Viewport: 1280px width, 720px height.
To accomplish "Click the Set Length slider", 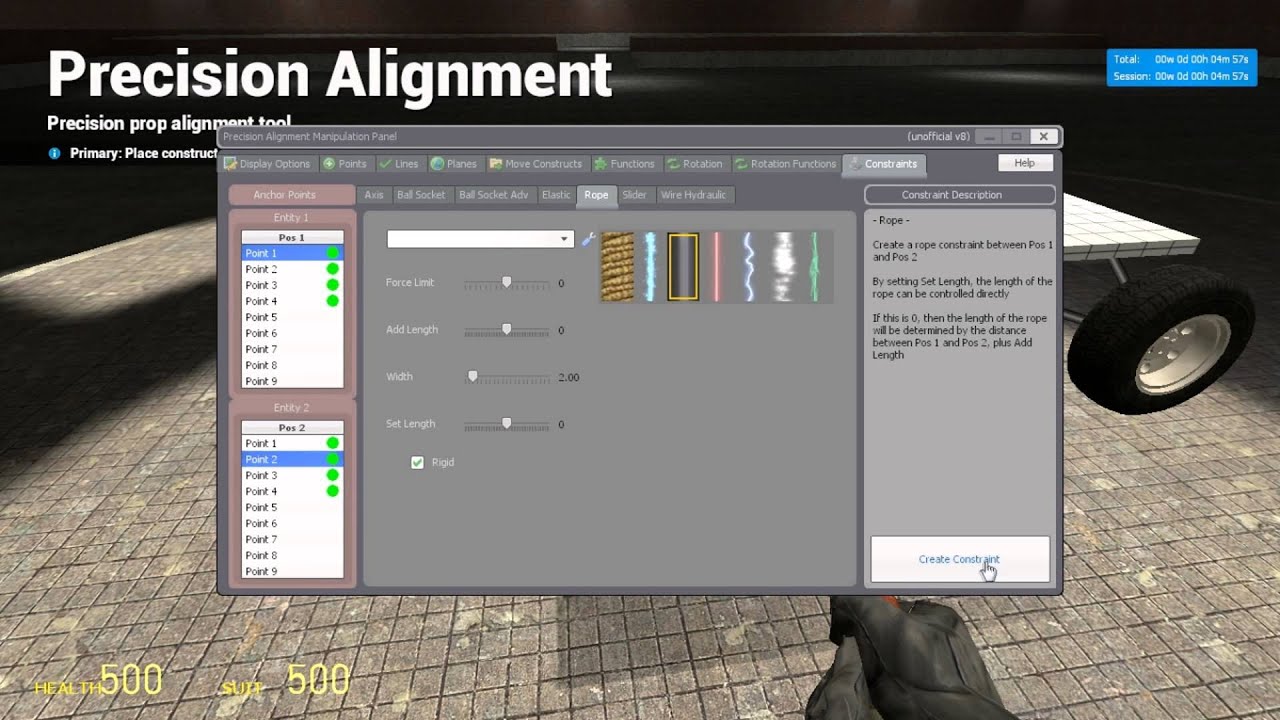I will coord(507,424).
